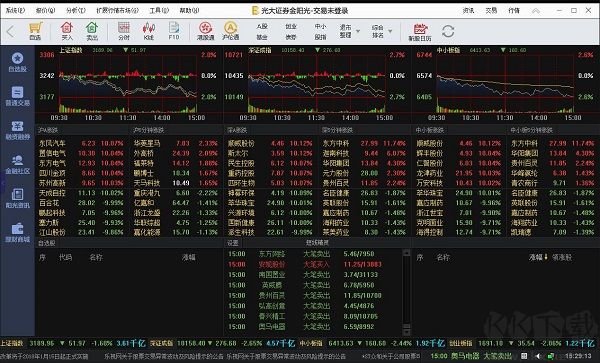Open 金融社区 in the left sidebar

coord(17,164)
